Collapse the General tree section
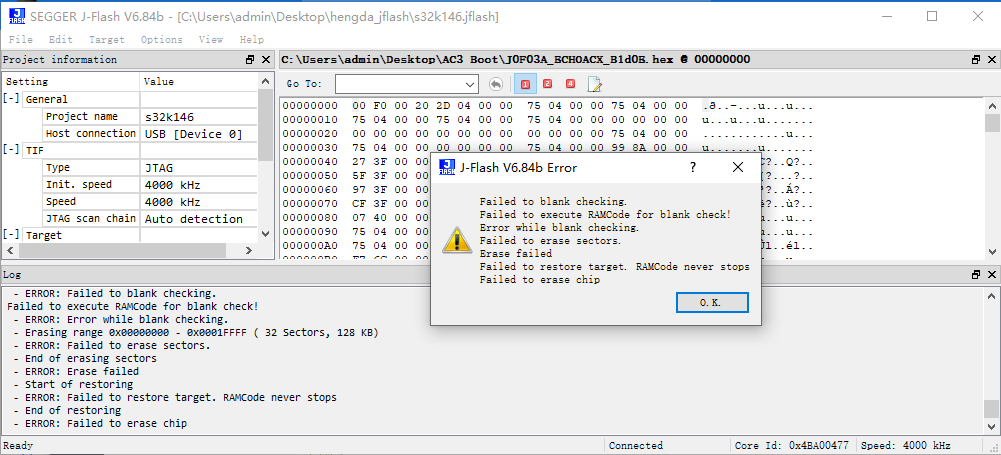Image resolution: width=1001 pixels, height=455 pixels. [x=11, y=100]
